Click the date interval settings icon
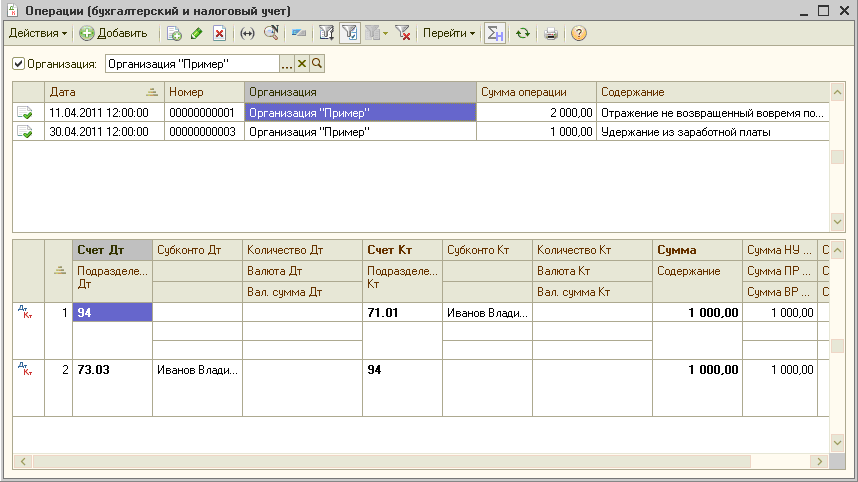The height and width of the screenshot is (482, 858). [x=248, y=33]
